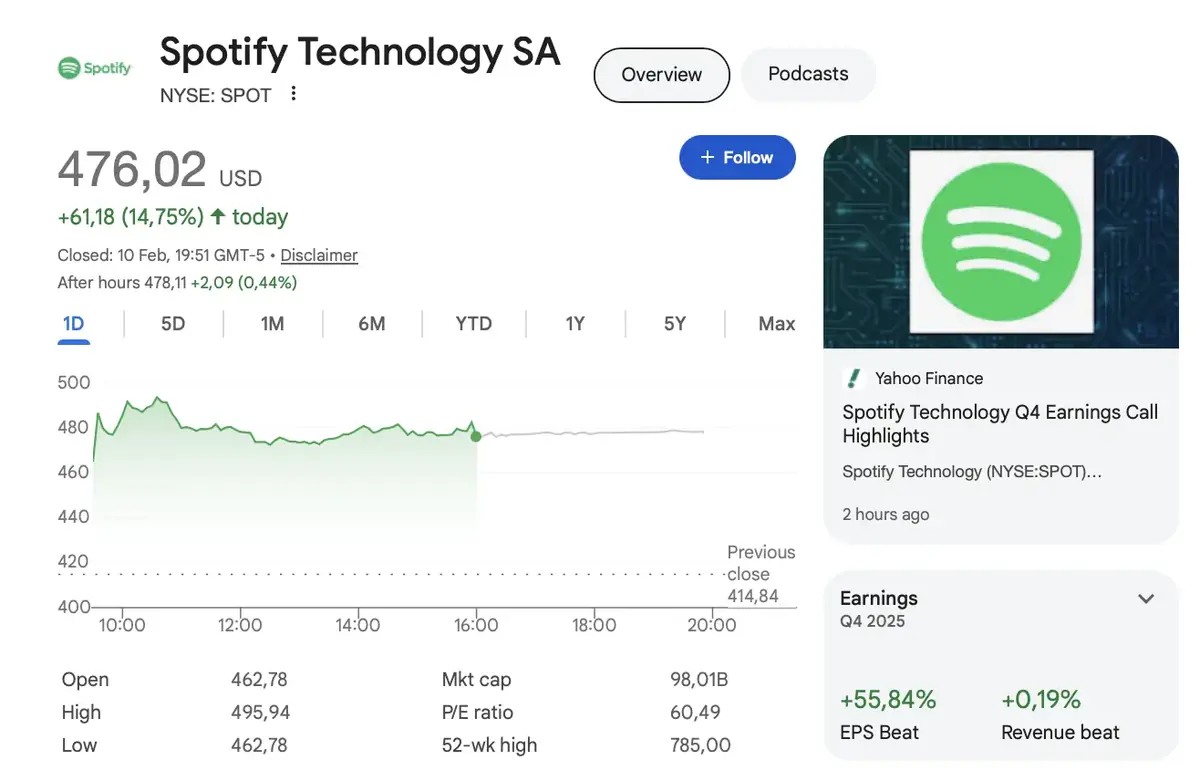
Task: Toggle the chart to YTD view
Action: pyautogui.click(x=473, y=323)
